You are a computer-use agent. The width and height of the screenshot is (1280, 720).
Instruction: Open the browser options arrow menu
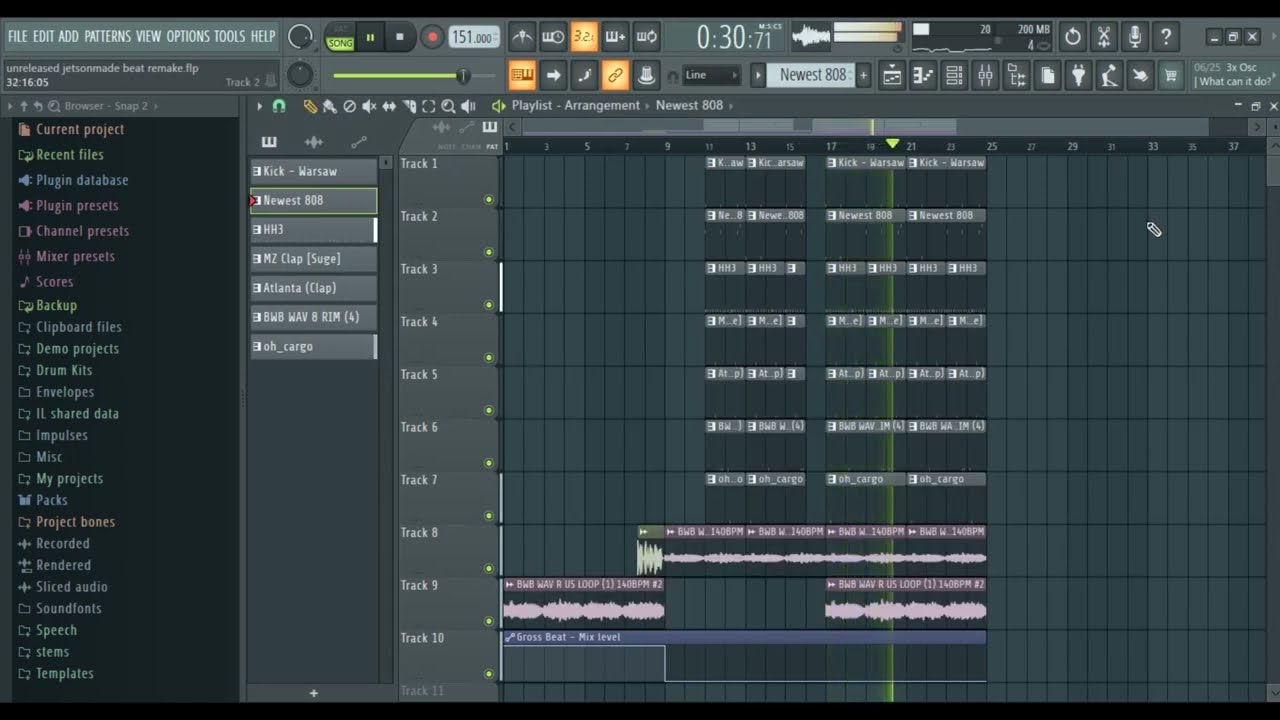pyautogui.click(x=10, y=106)
